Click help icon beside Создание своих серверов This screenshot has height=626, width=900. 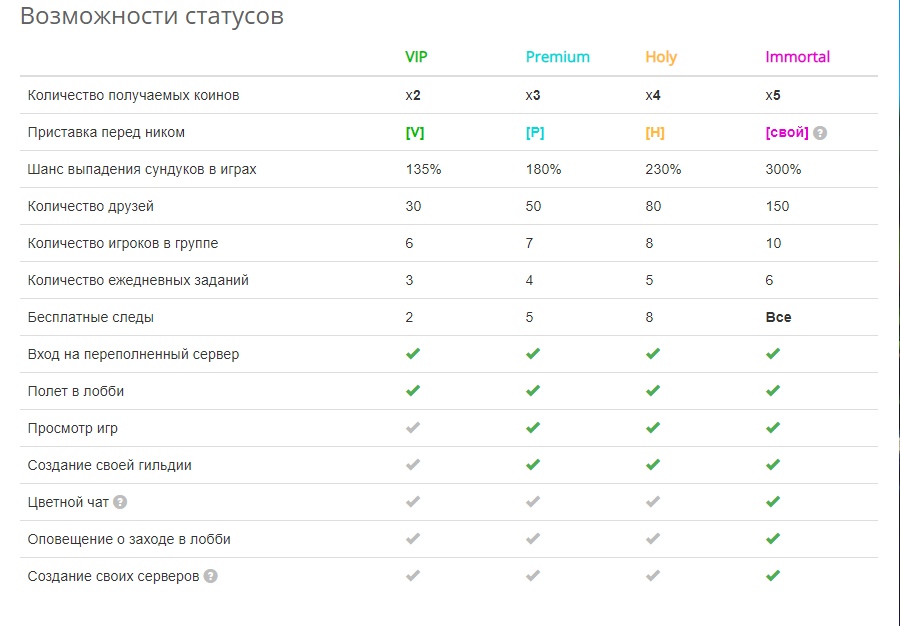[211, 576]
